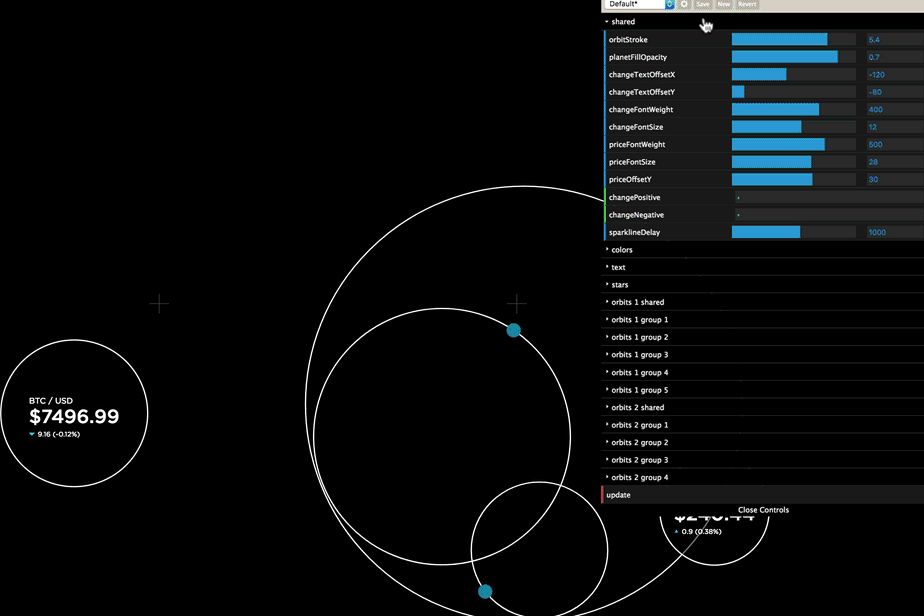Click the orbitStroke value field 5.4
Screen dimensions: 924x616
(x=895, y=39)
